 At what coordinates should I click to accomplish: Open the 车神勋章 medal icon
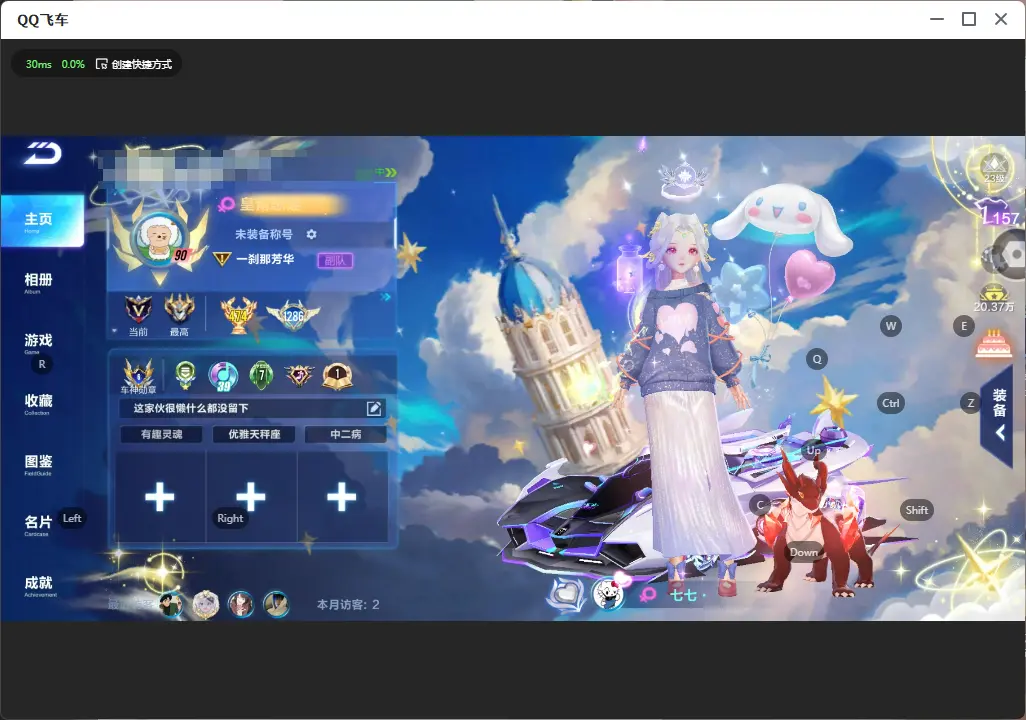[138, 376]
